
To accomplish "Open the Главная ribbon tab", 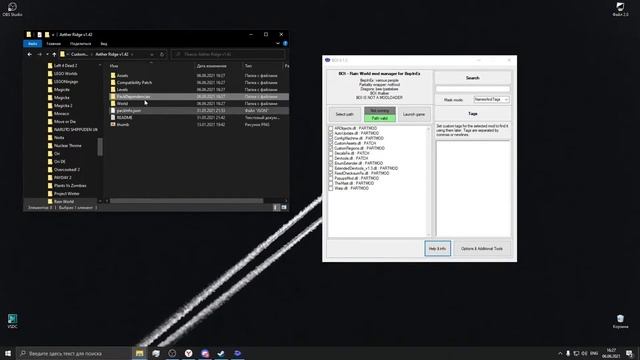I will pyautogui.click(x=53, y=44).
